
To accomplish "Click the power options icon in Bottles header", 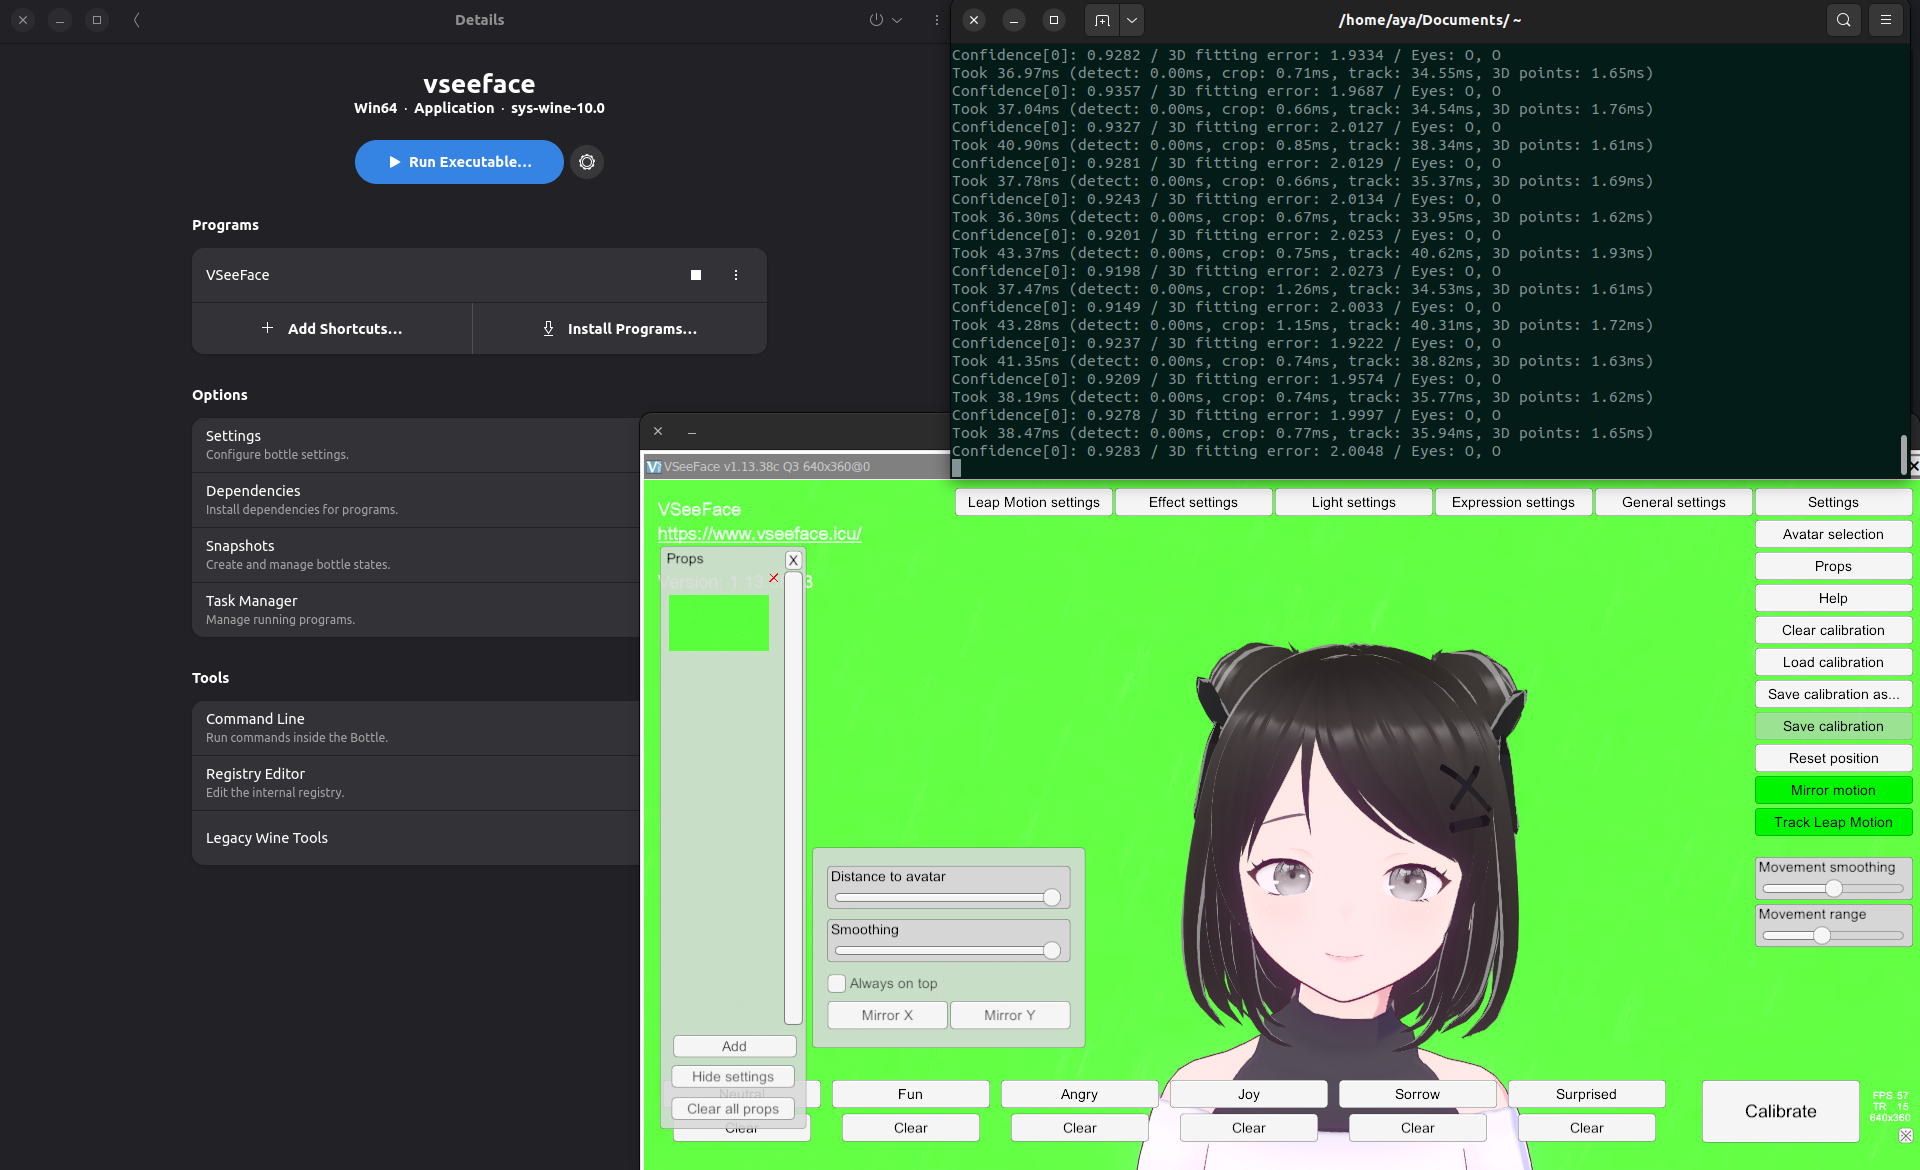I will 875,19.
